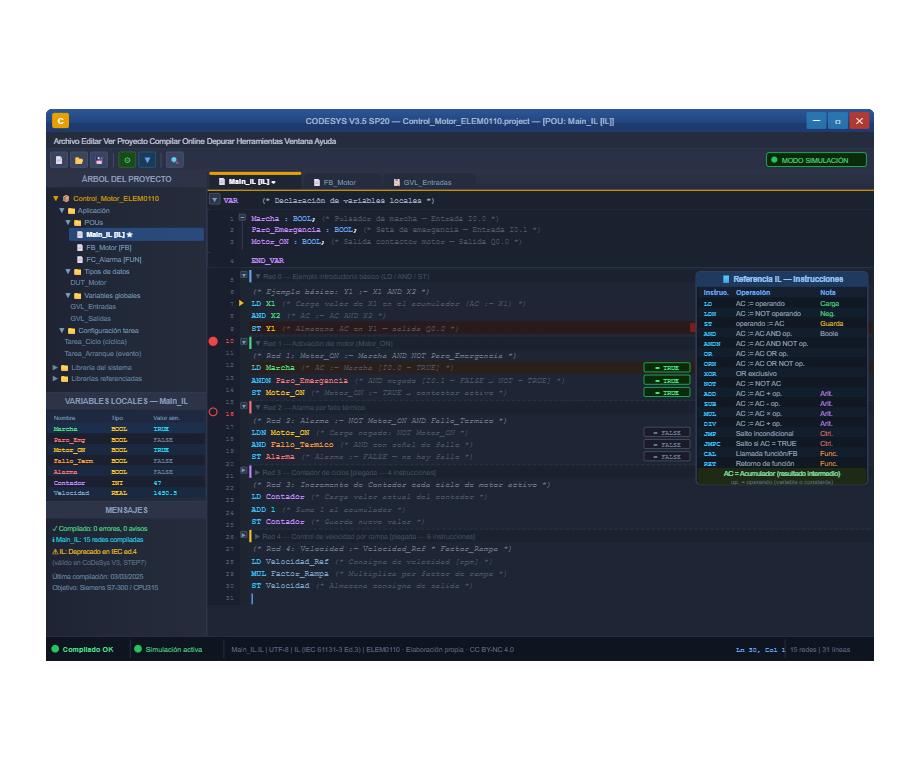Toggle the FALSE value badge for ST Alarma

pos(667,457)
